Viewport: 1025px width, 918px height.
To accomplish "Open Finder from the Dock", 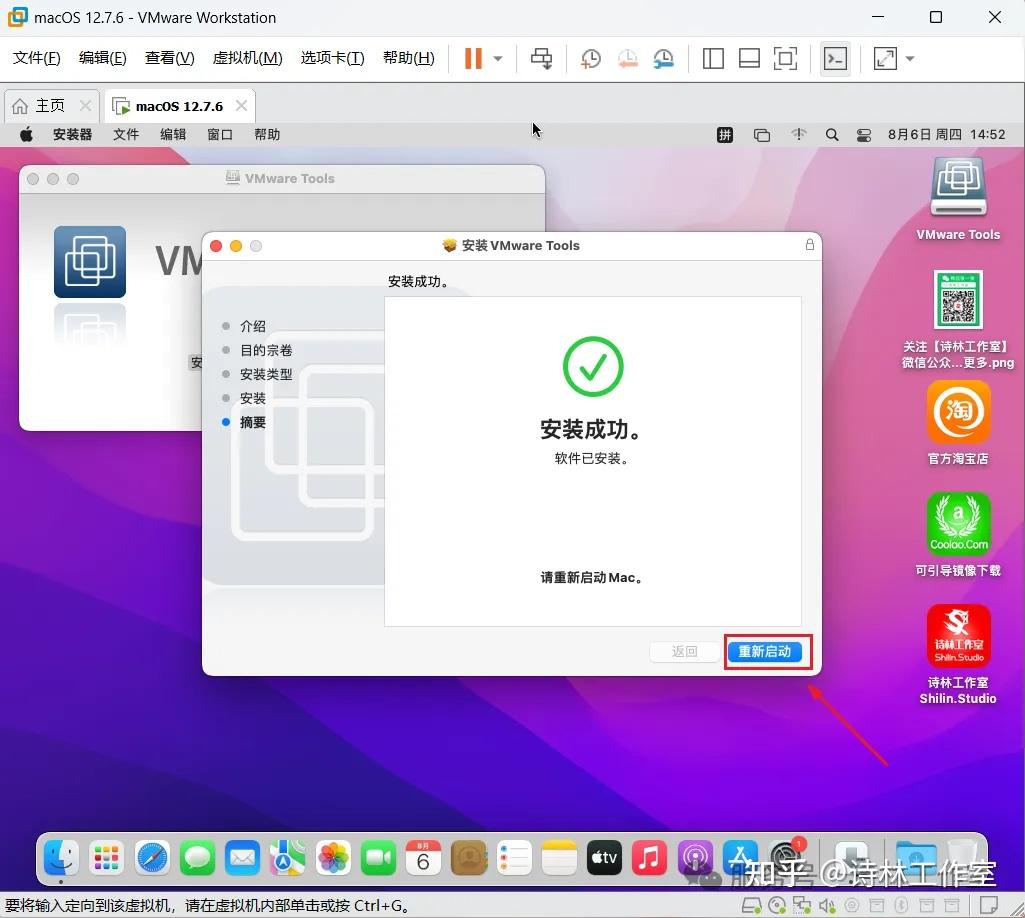I will point(61,857).
